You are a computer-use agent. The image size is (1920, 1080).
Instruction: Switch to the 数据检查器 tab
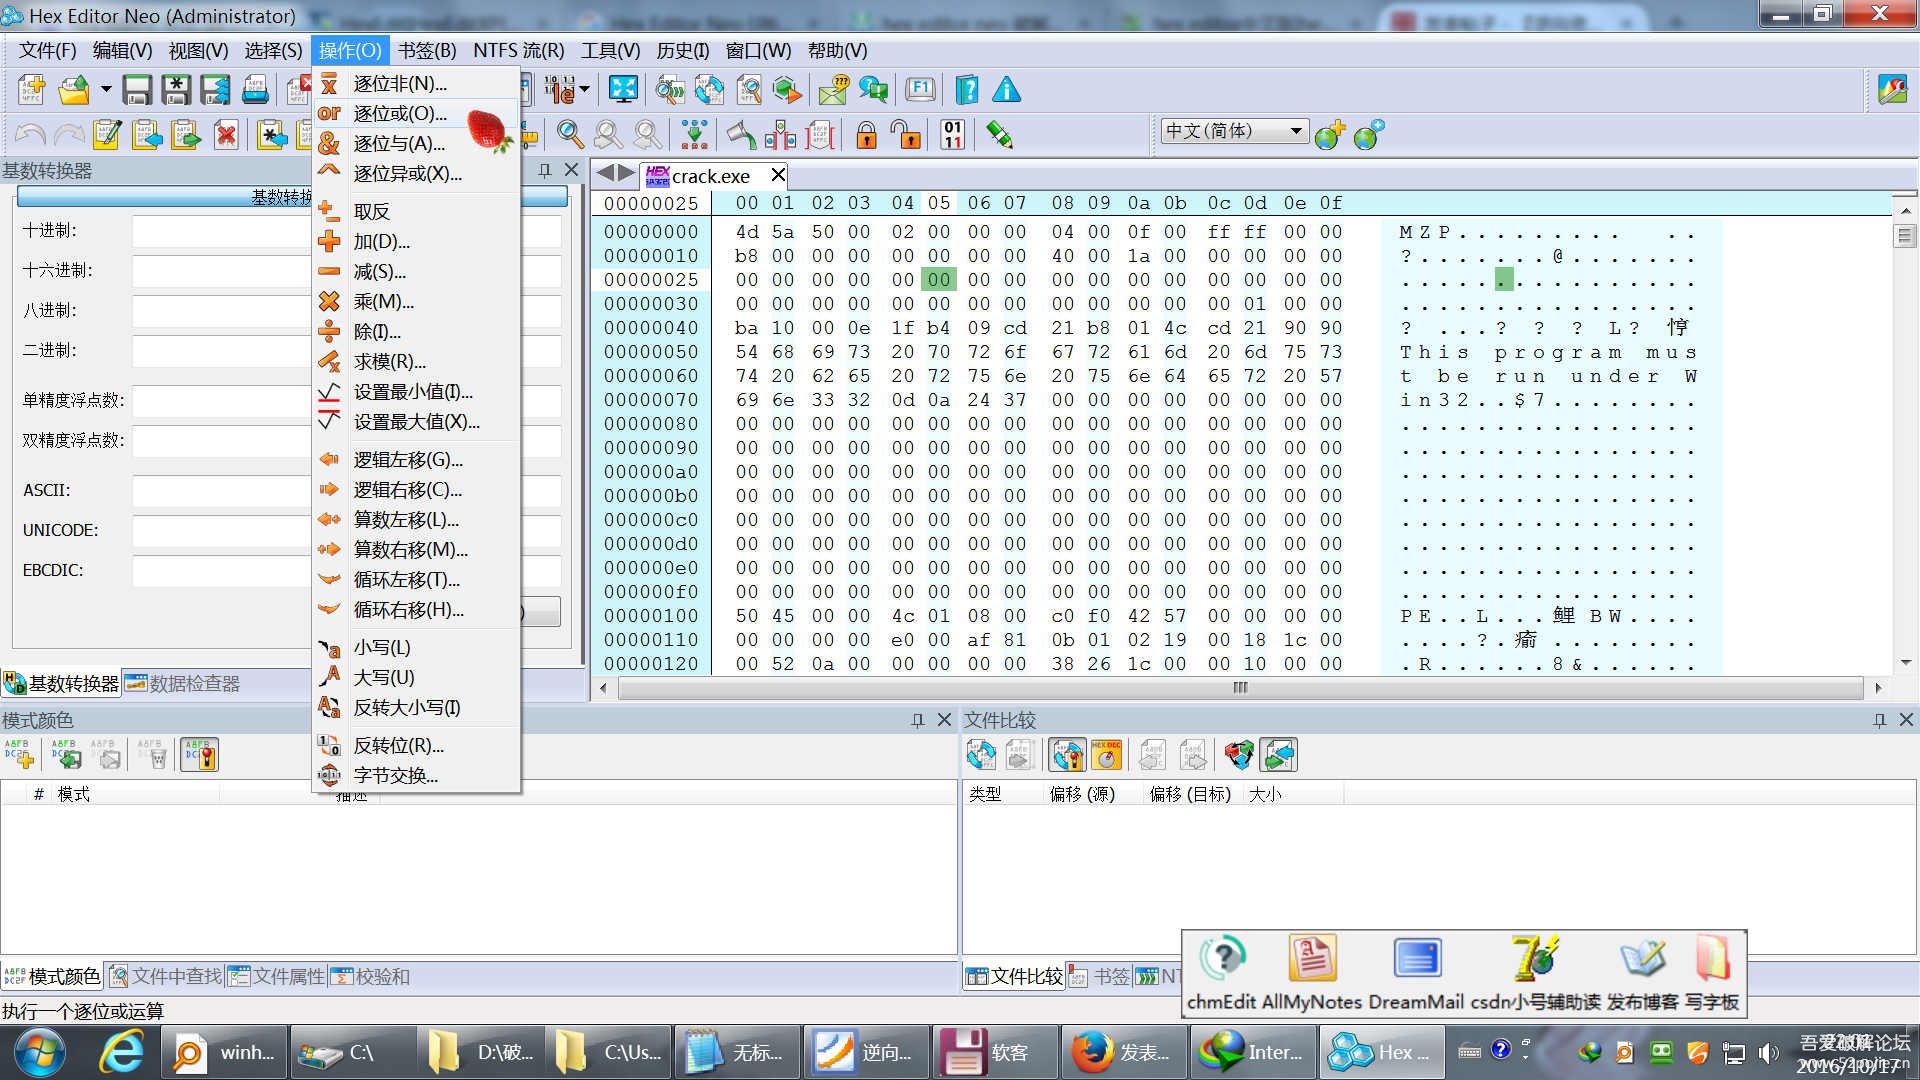coord(181,684)
